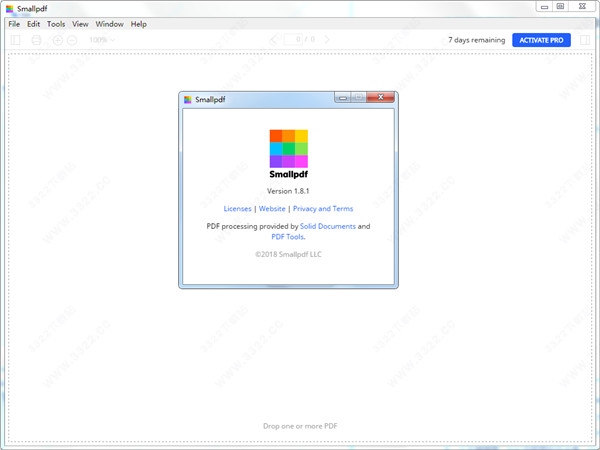
Task: Click the Version 1.8.1 text
Action: tap(288, 191)
